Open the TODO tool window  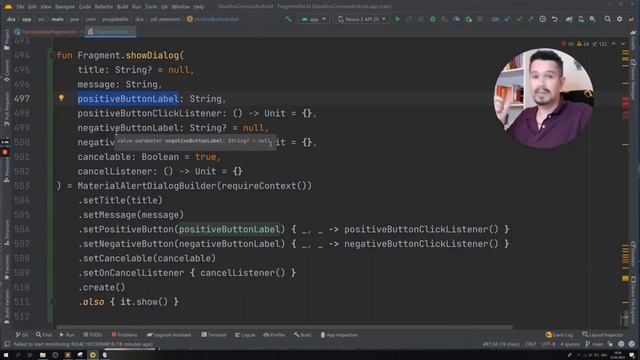coord(93,335)
